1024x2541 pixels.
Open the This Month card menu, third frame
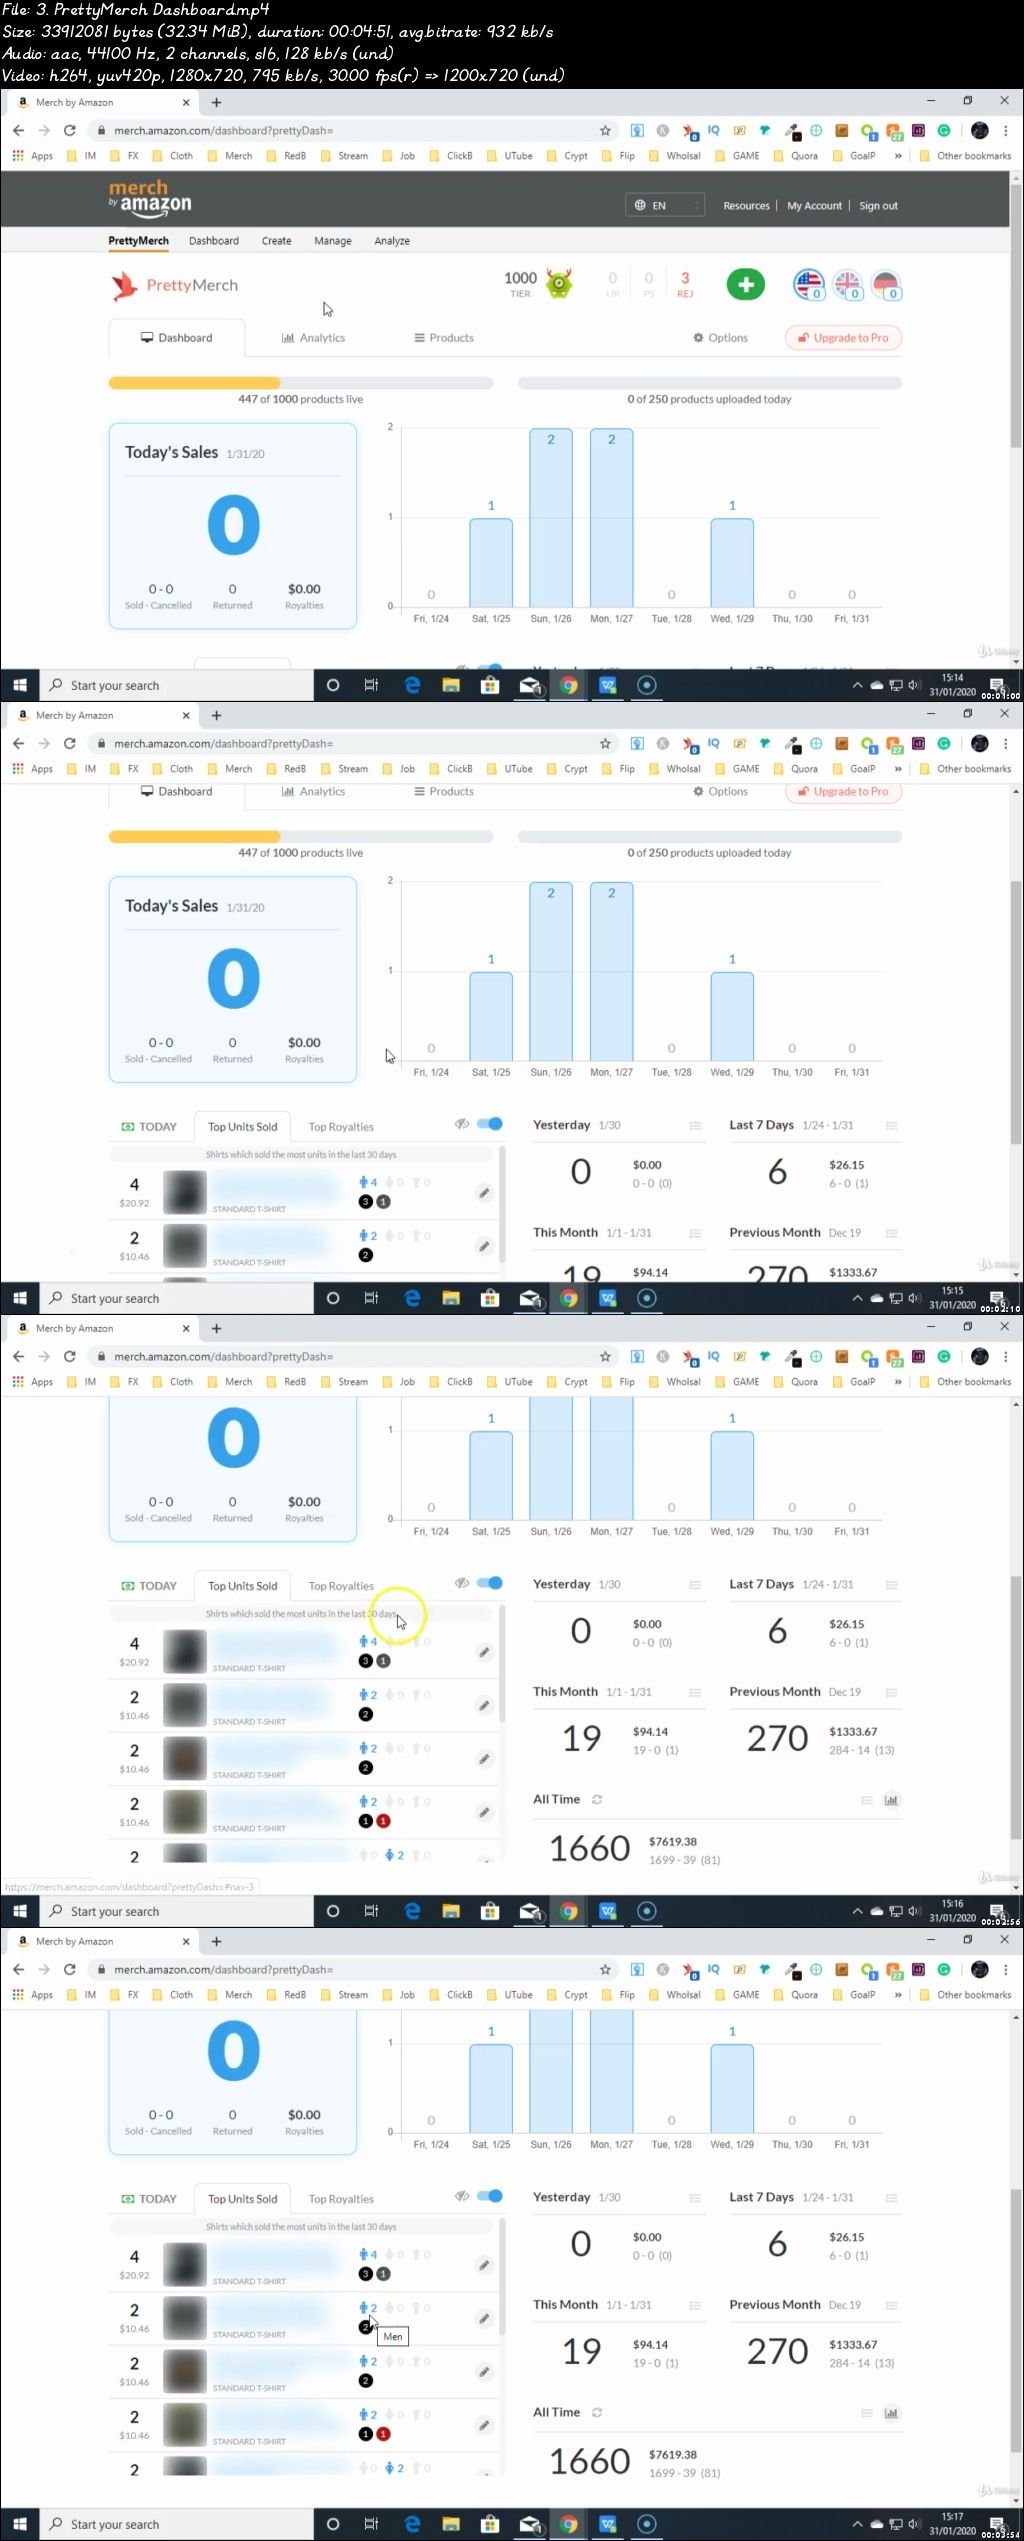695,1692
